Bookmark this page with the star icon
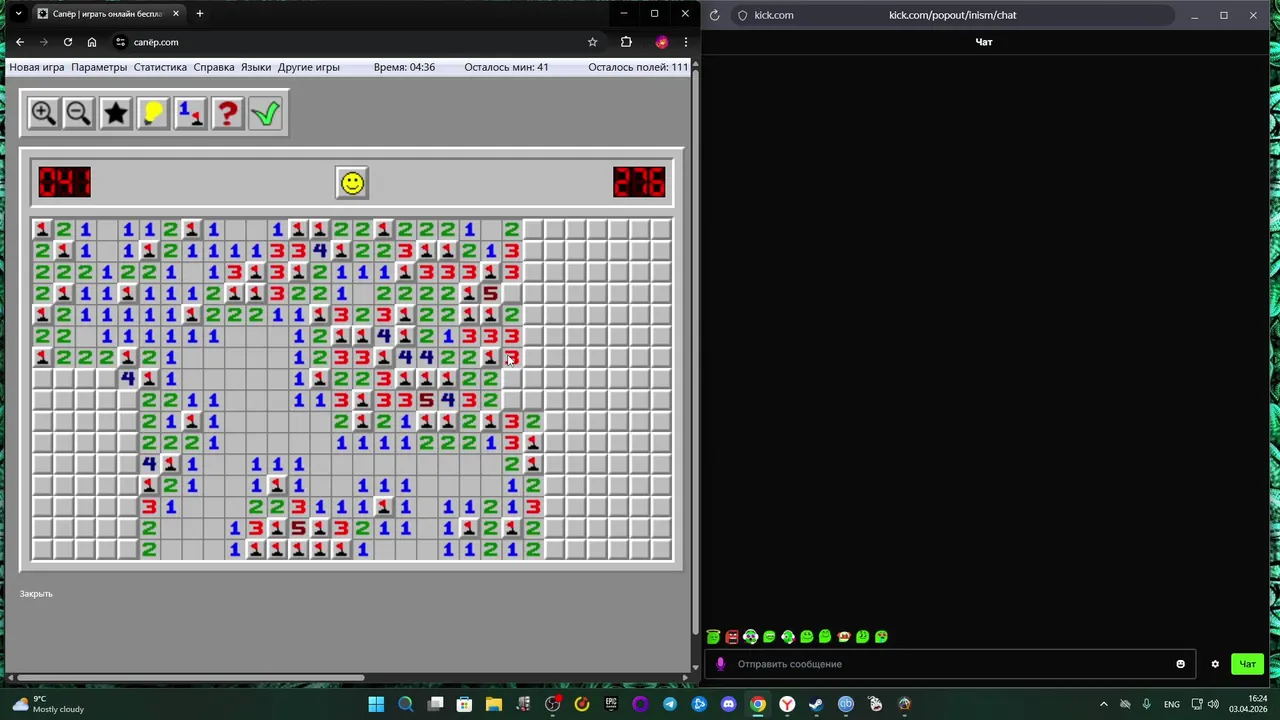The image size is (1280, 720). [592, 42]
